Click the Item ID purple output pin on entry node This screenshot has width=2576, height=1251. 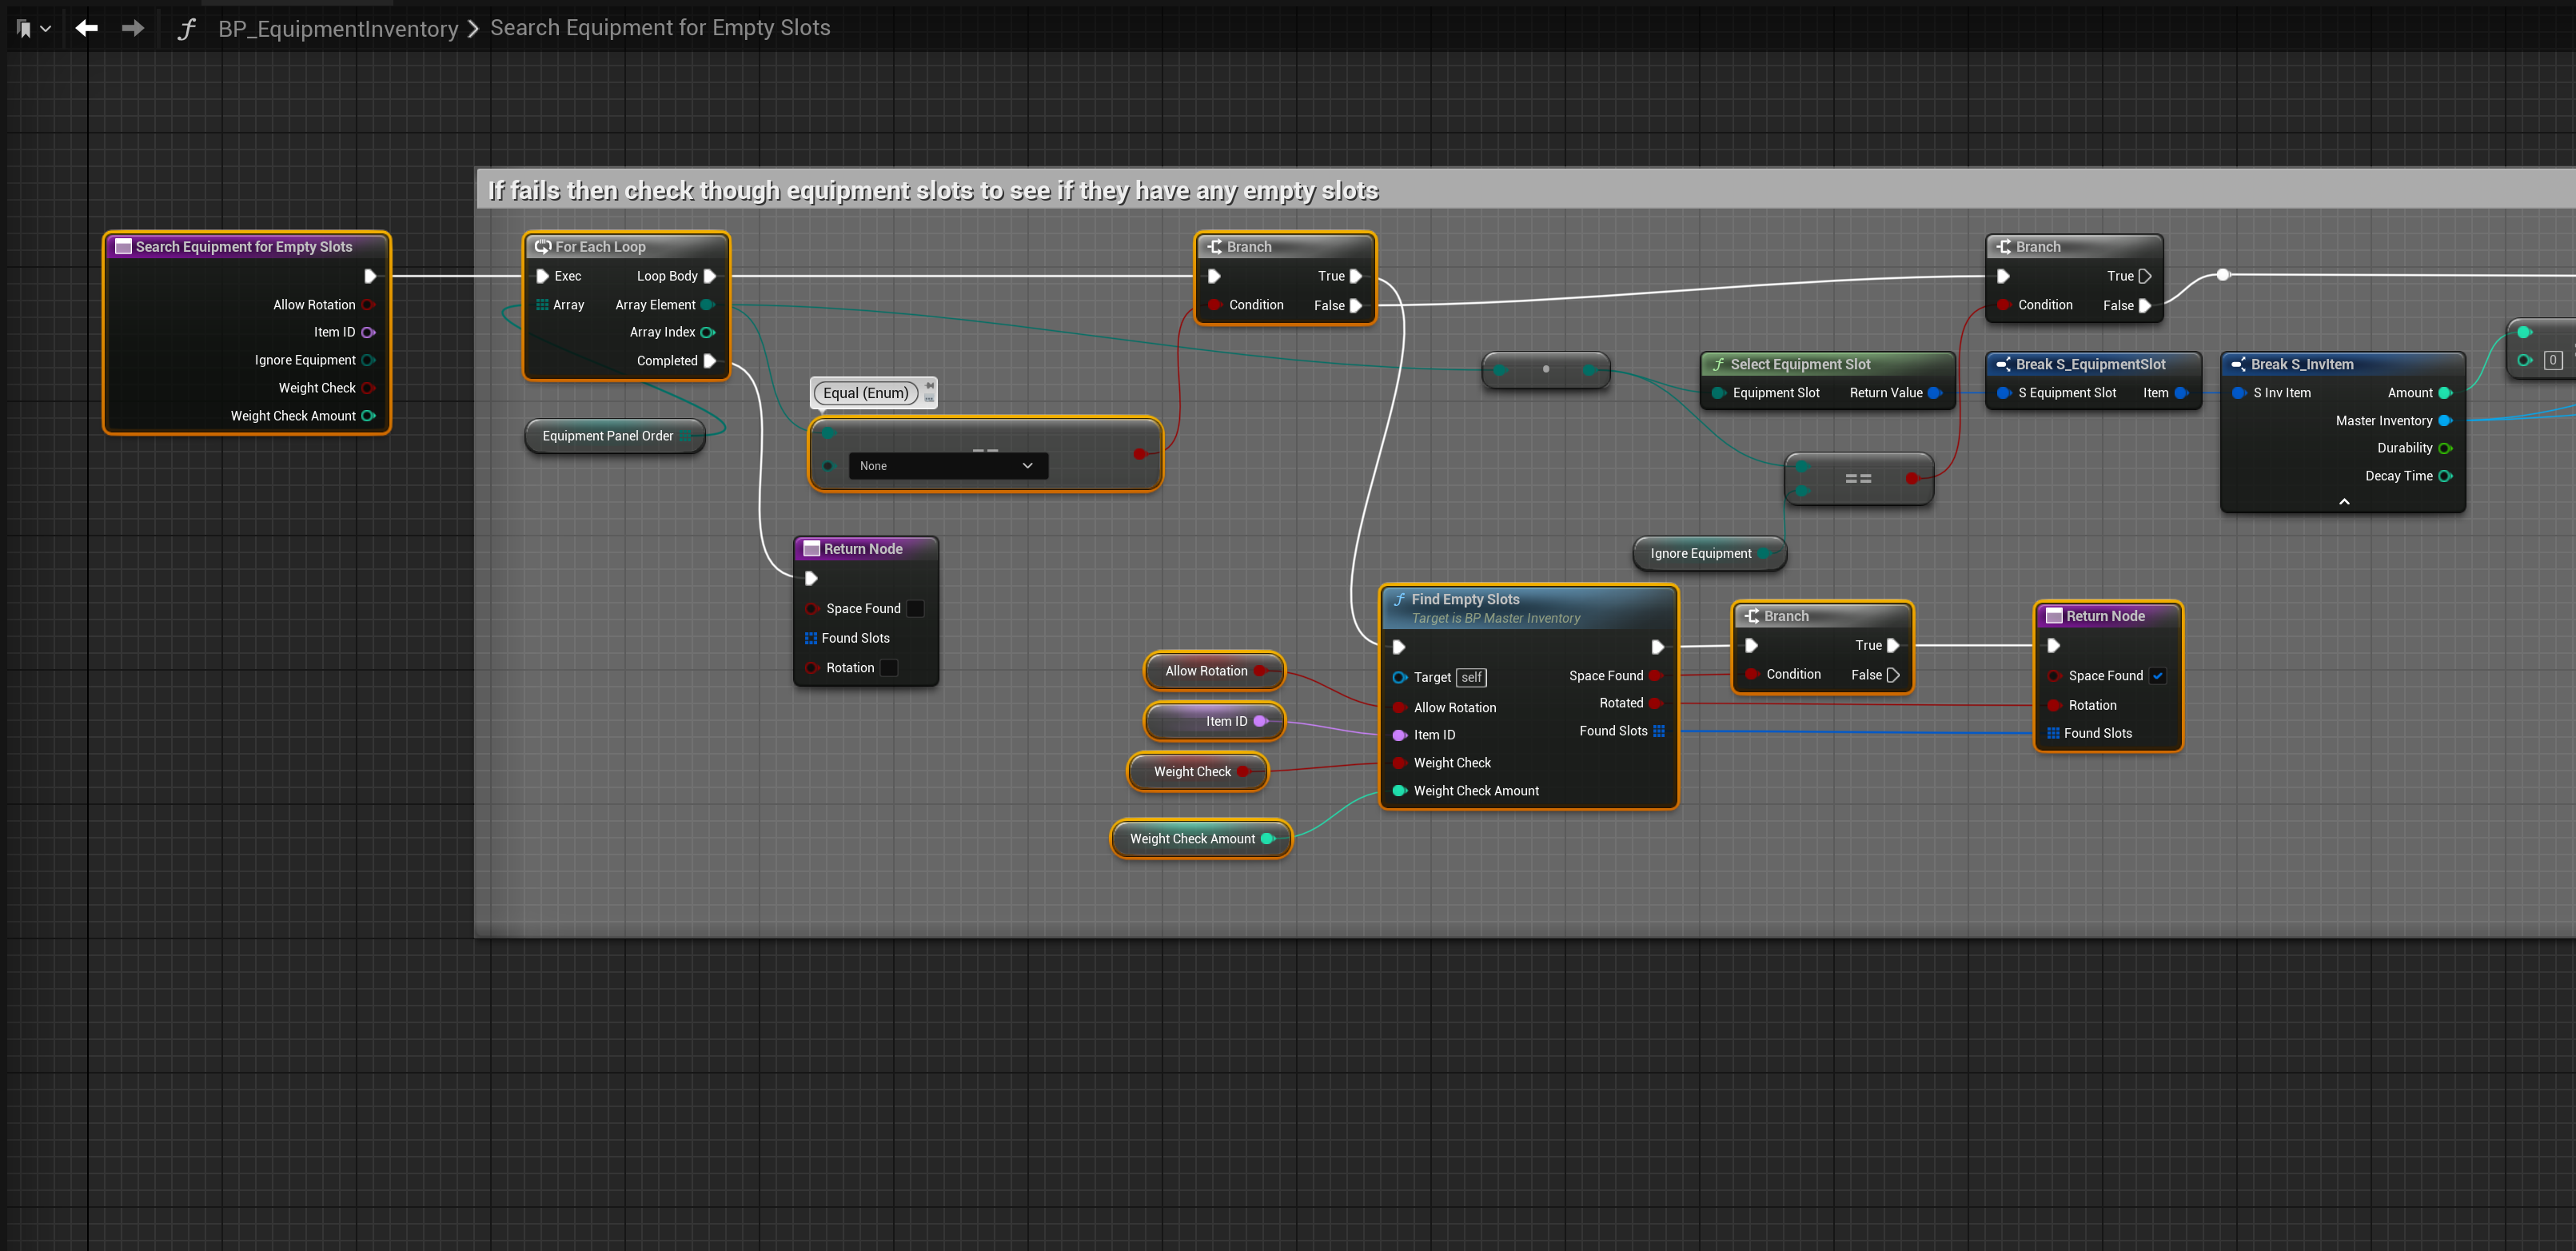tap(368, 332)
